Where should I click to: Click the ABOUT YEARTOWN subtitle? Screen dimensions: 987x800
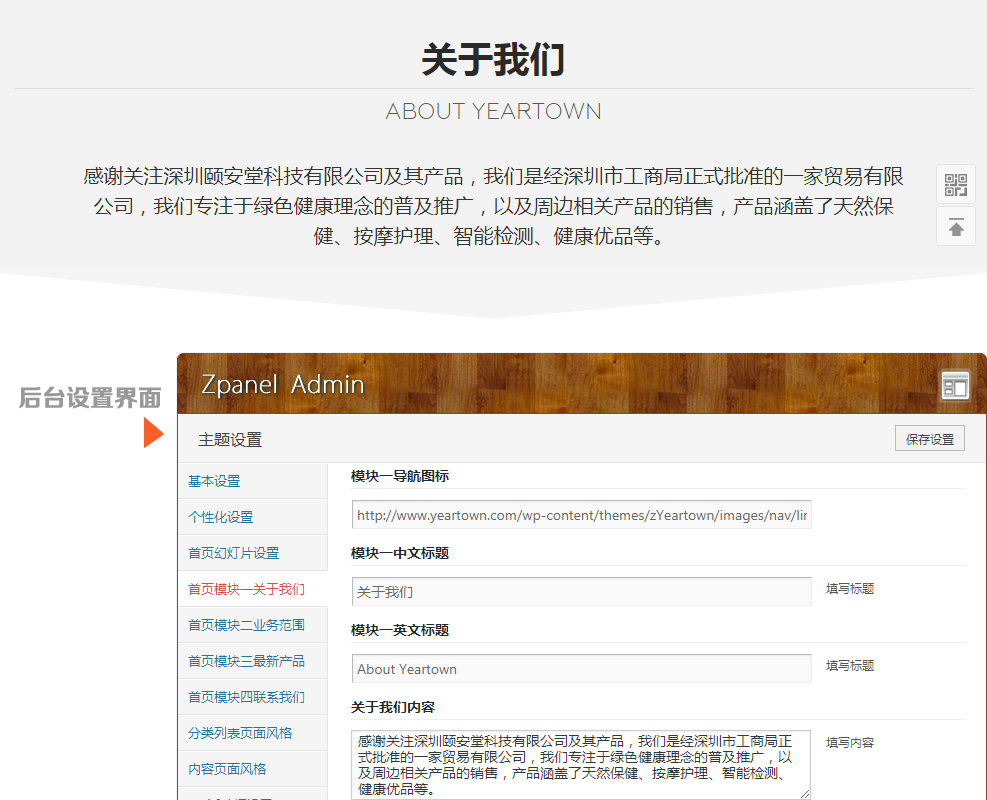coord(494,111)
